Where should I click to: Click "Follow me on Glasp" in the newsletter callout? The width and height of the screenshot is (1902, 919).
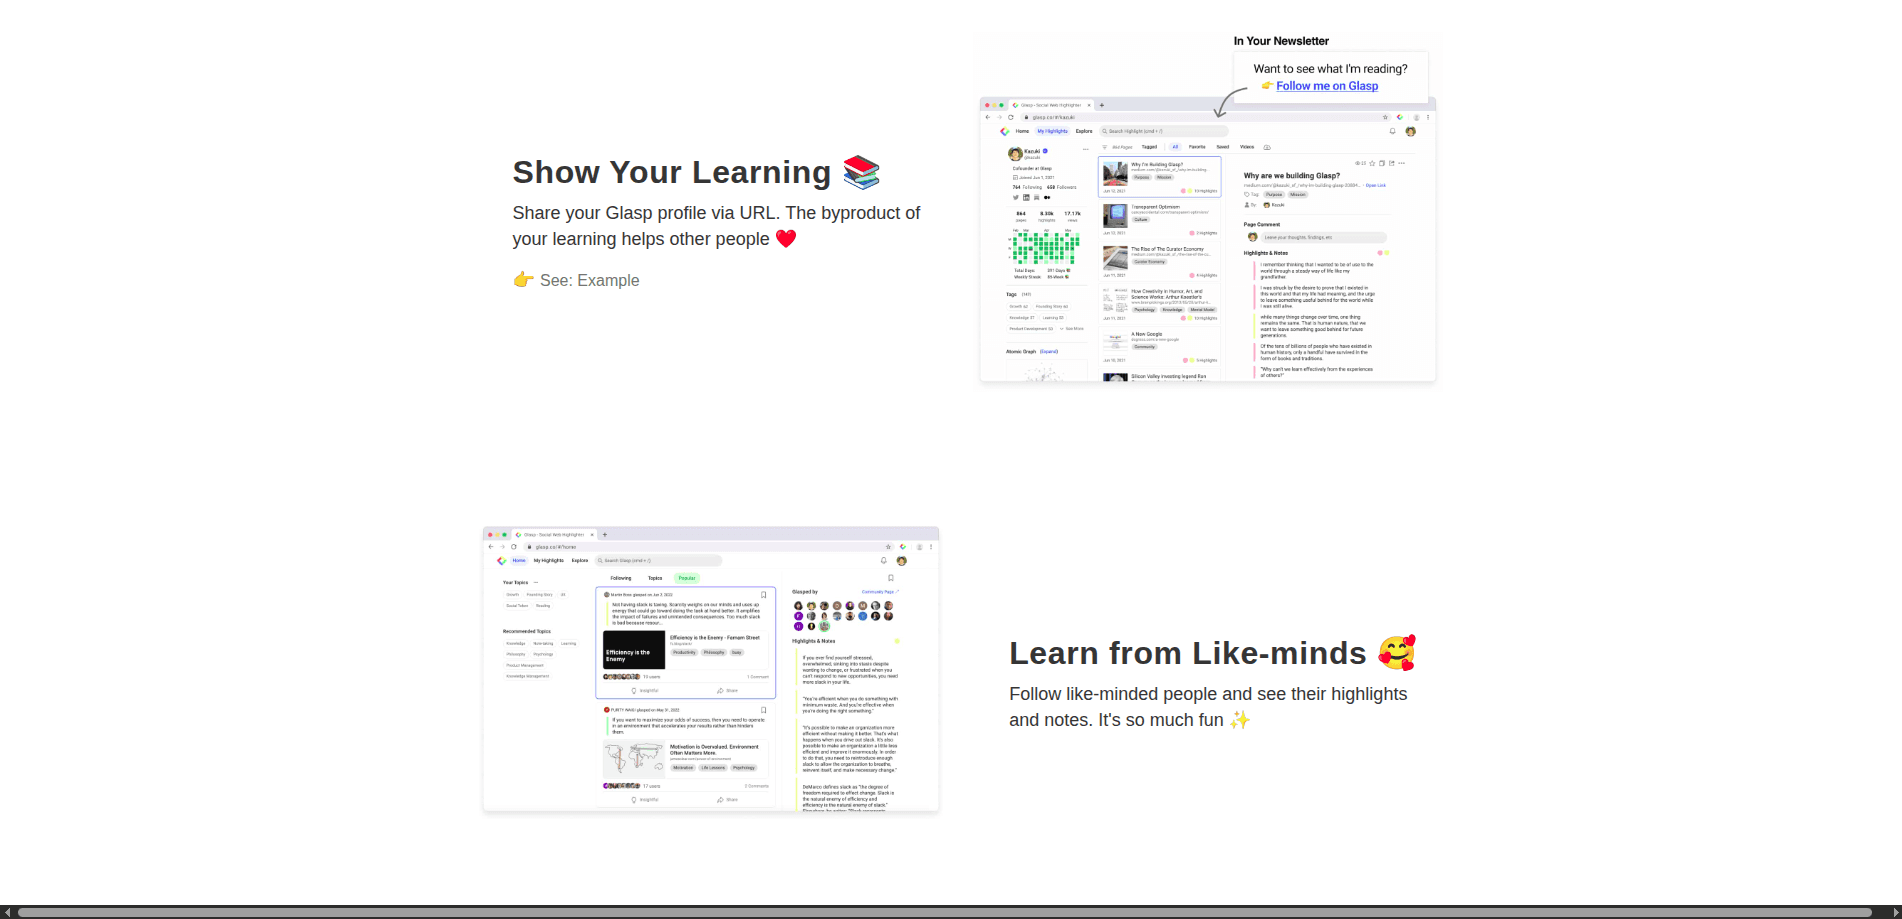(x=1327, y=86)
